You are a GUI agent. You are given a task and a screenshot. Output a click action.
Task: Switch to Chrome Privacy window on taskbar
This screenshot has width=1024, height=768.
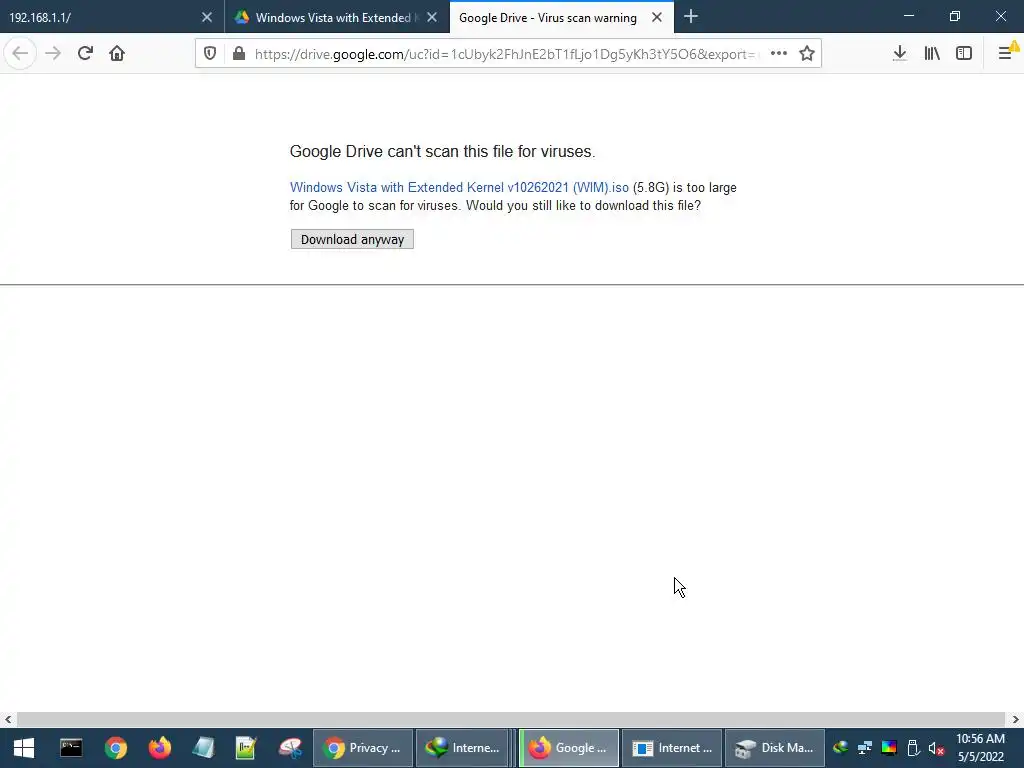(363, 748)
